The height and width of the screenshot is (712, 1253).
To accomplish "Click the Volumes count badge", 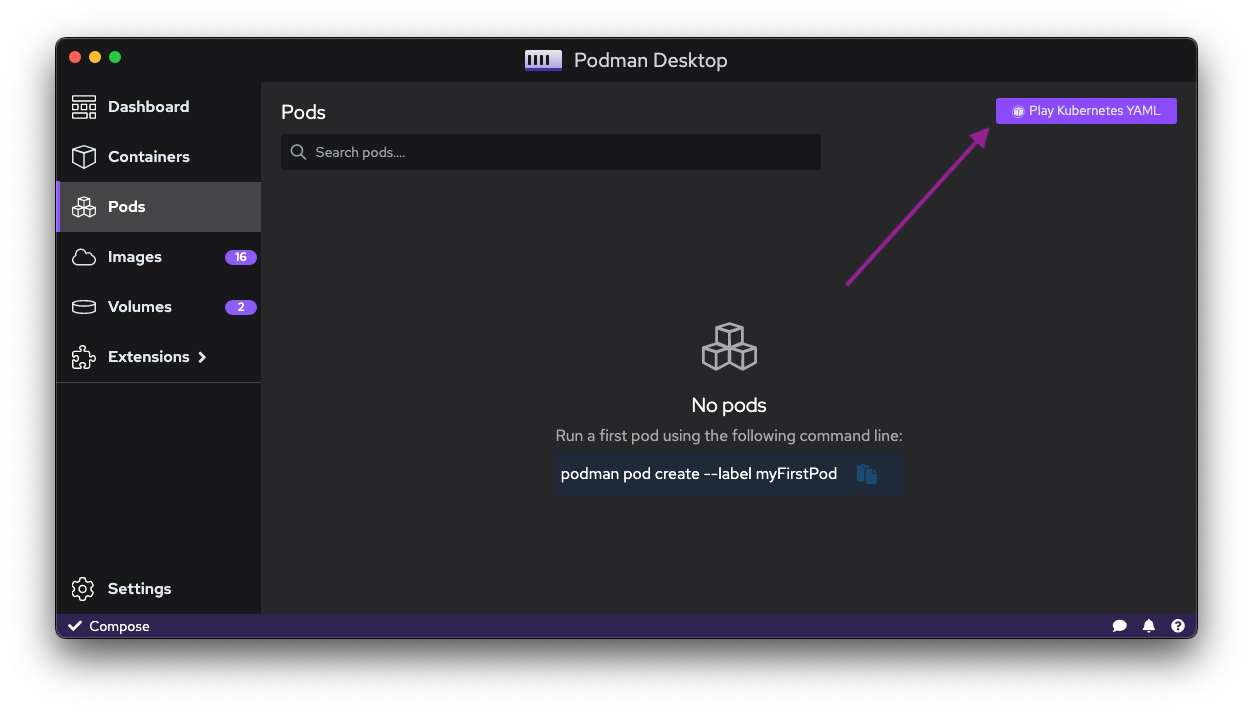I will (240, 306).
